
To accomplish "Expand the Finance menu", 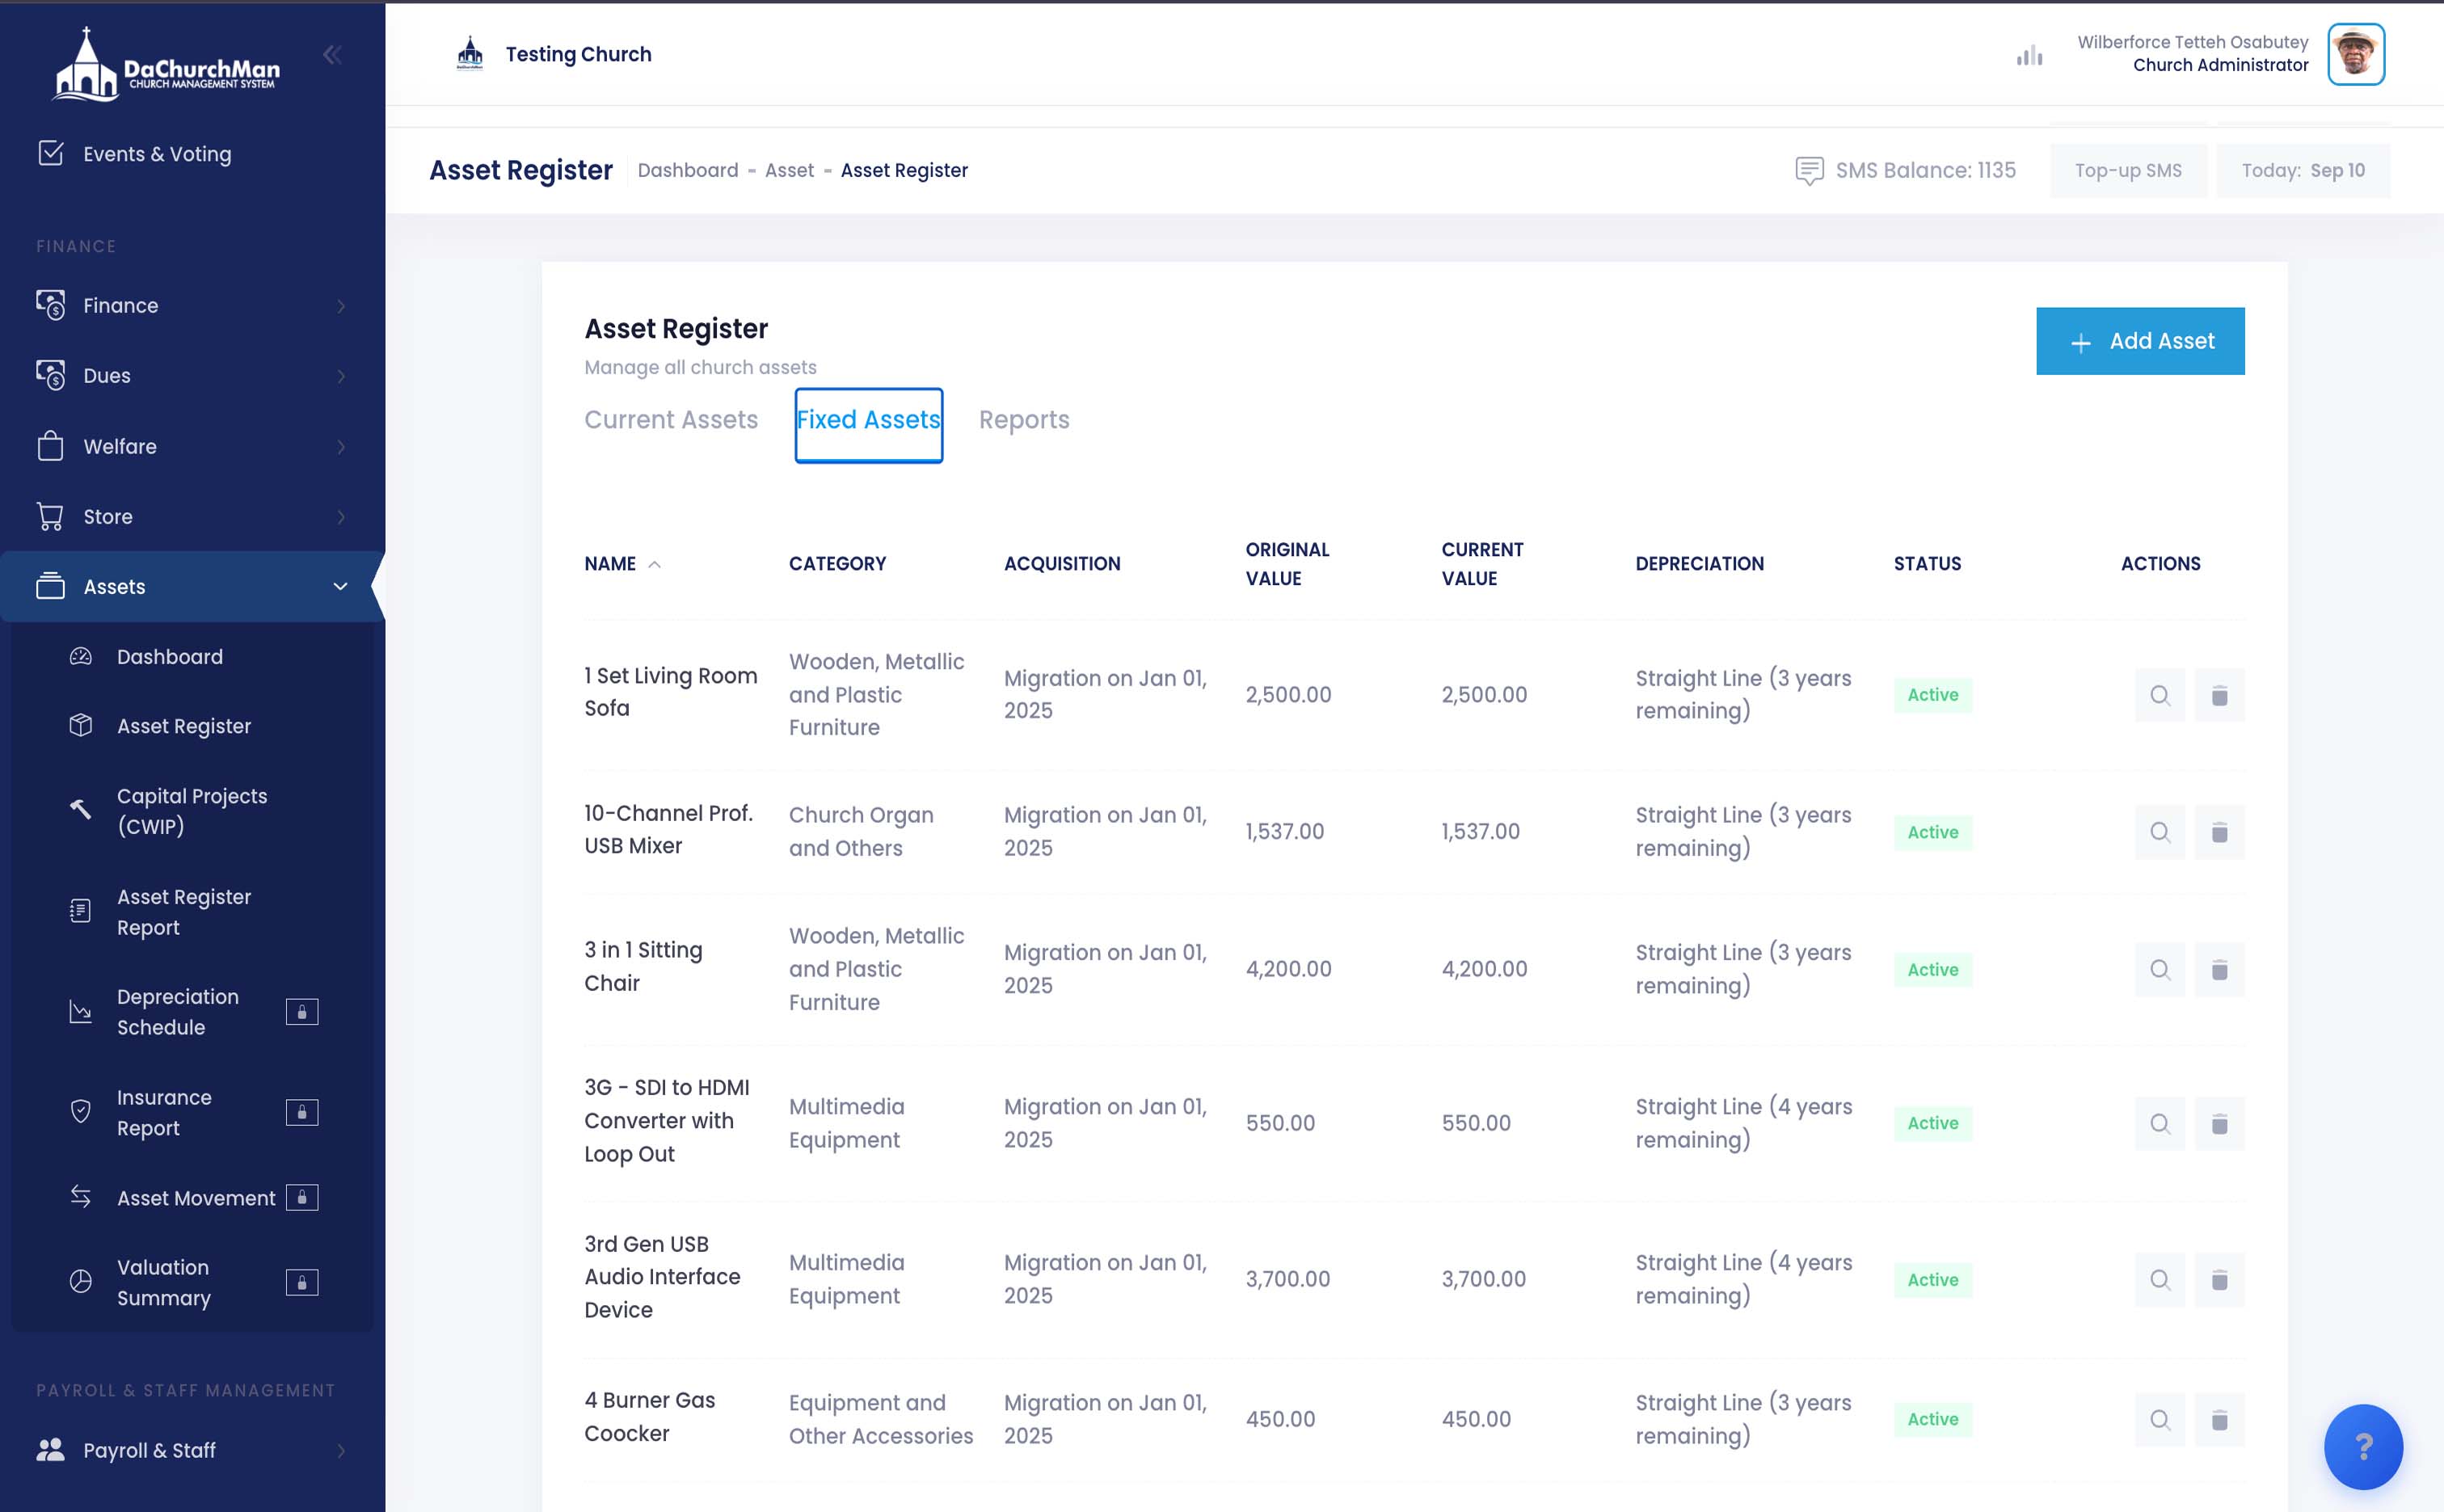I will (192, 305).
